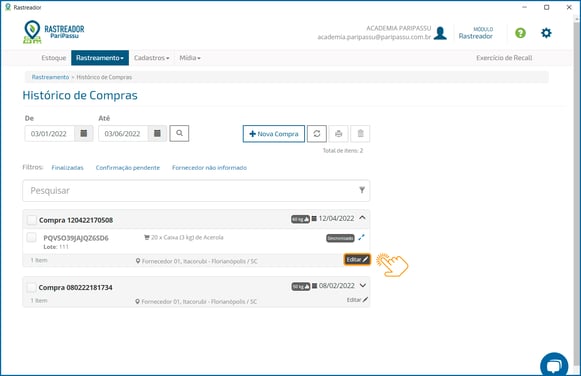Apply the Finalizadas filter
This screenshot has width=581, height=376.
pos(67,168)
